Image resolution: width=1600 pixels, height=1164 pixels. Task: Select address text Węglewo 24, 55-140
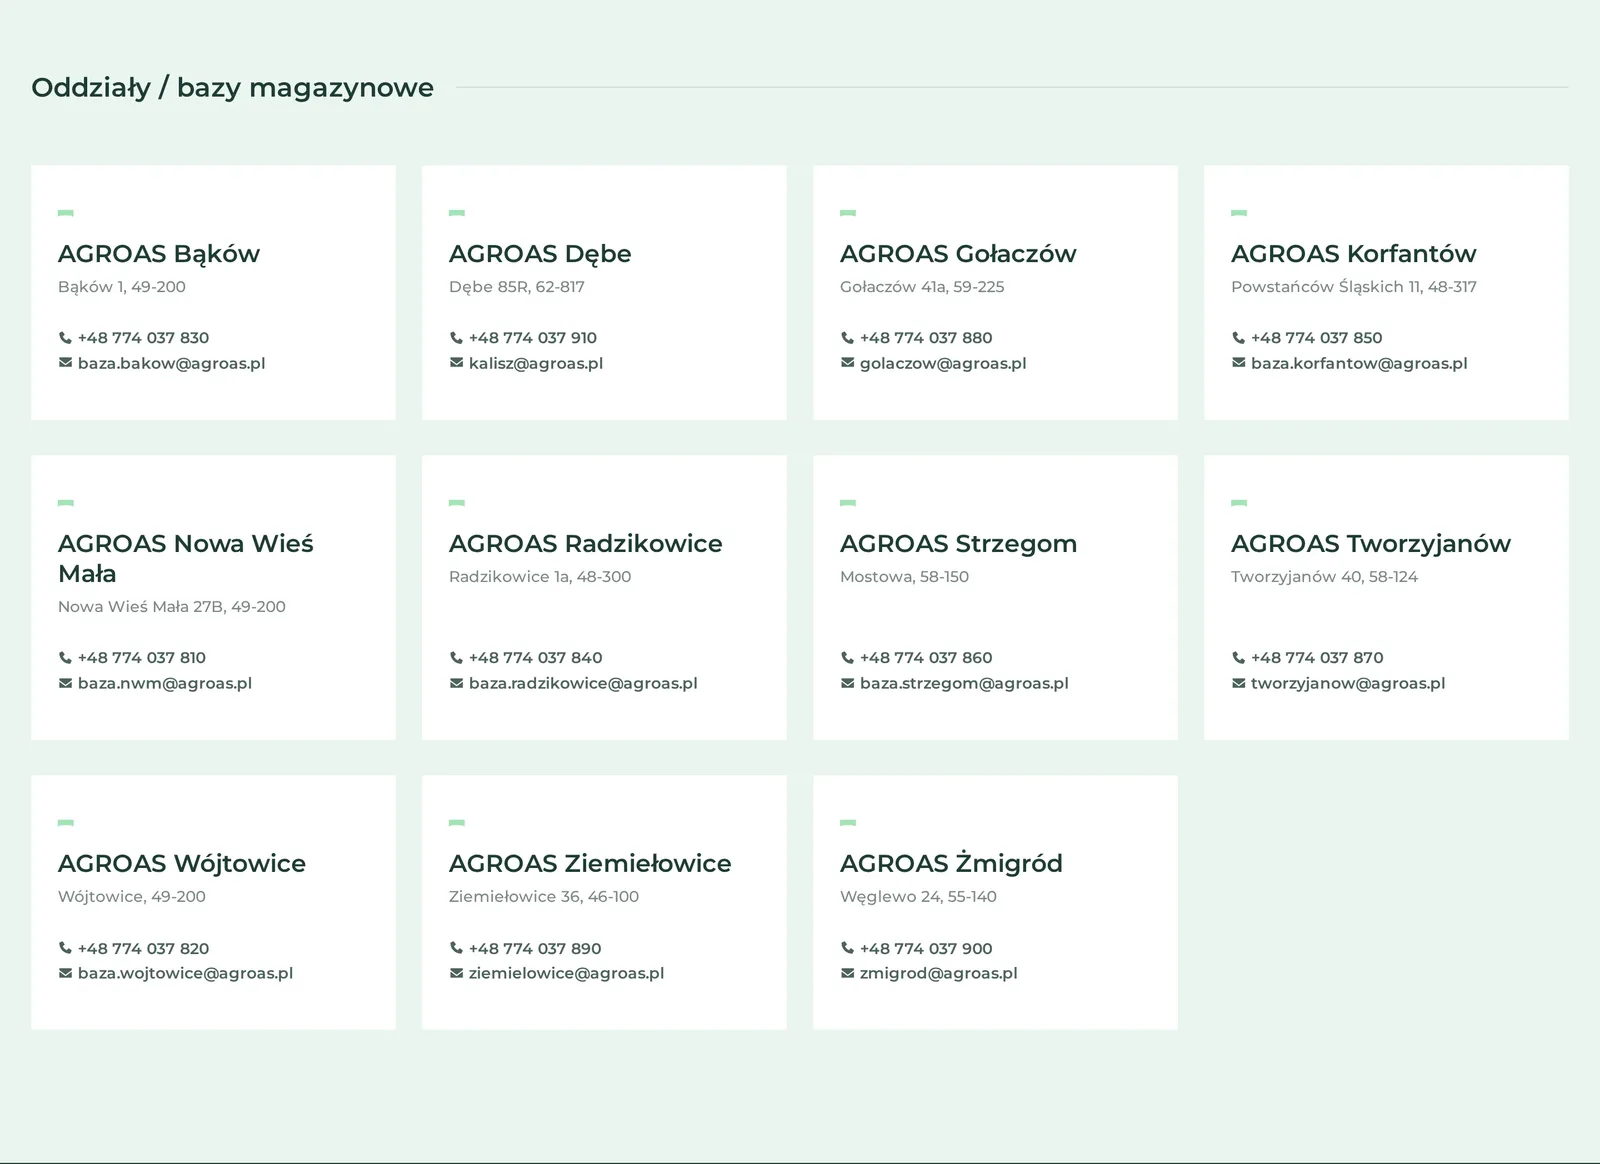[x=918, y=896]
